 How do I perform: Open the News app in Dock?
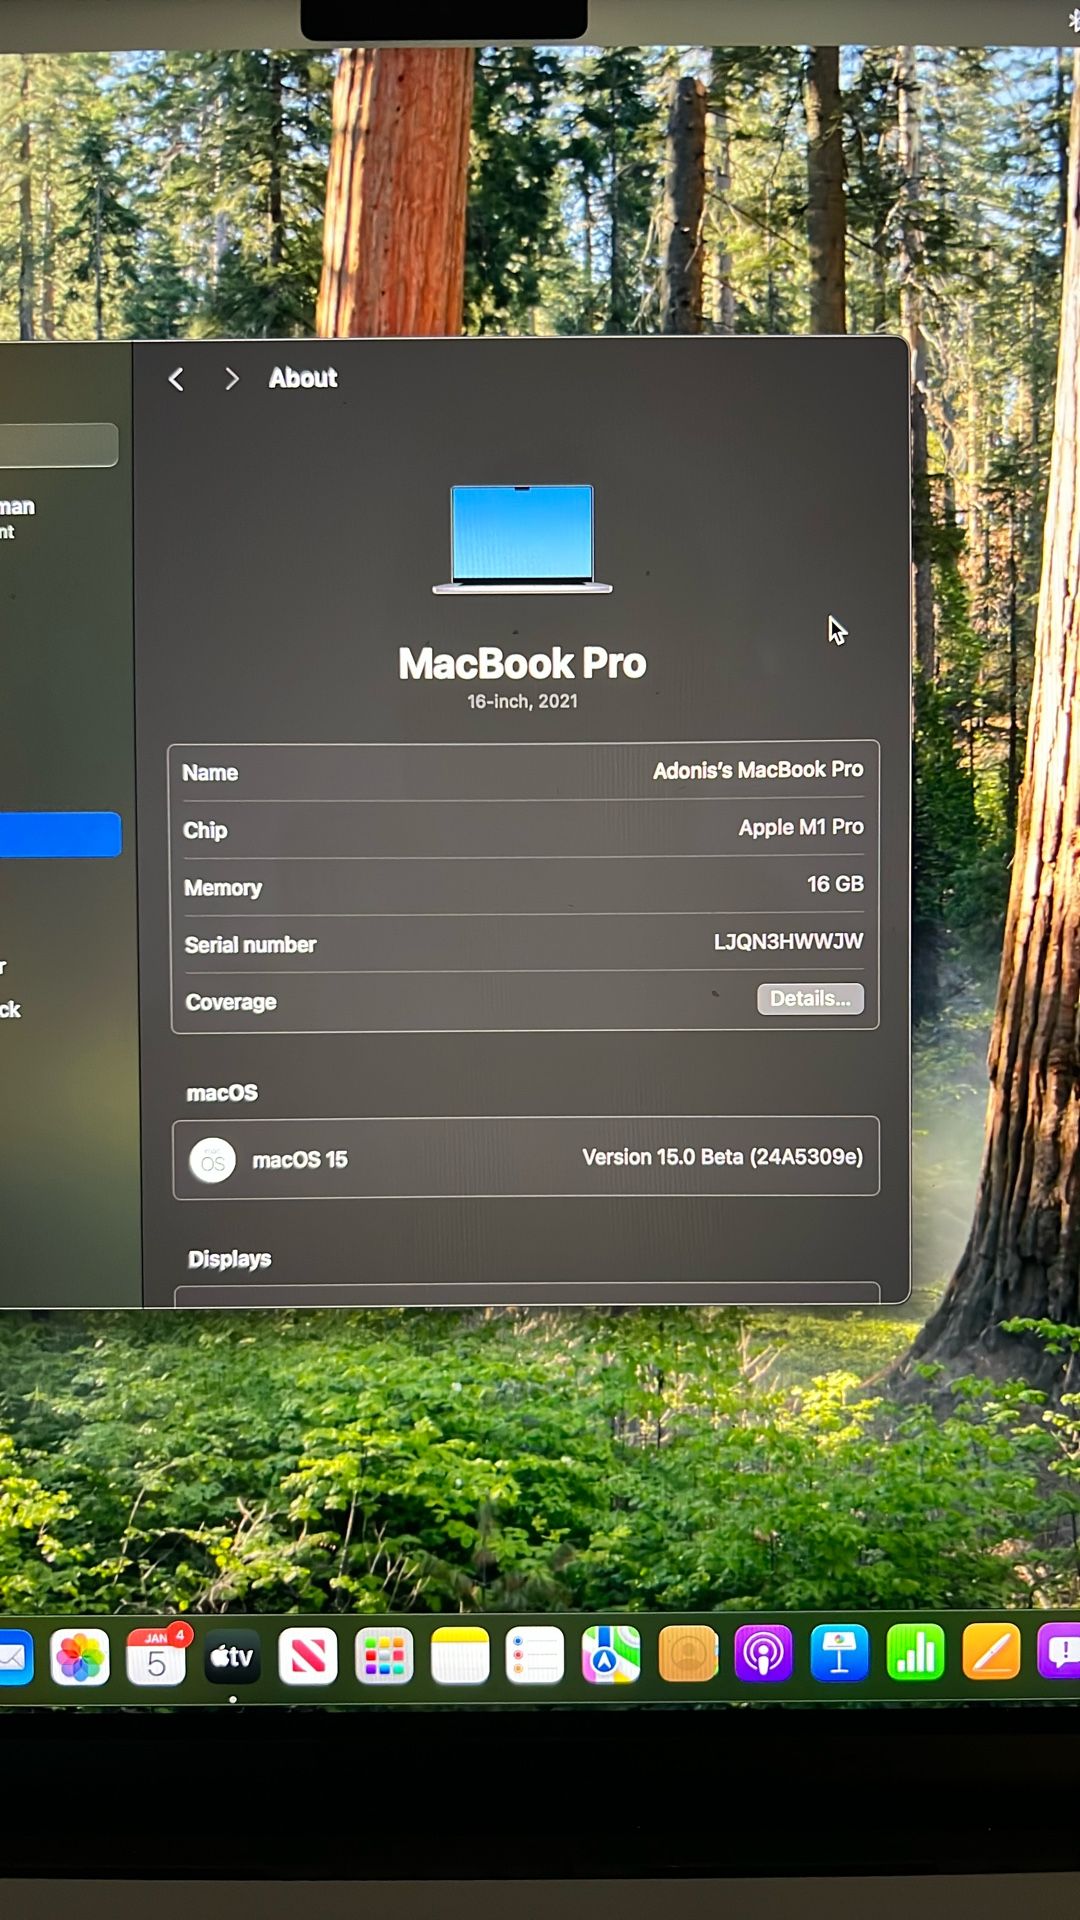(308, 1656)
